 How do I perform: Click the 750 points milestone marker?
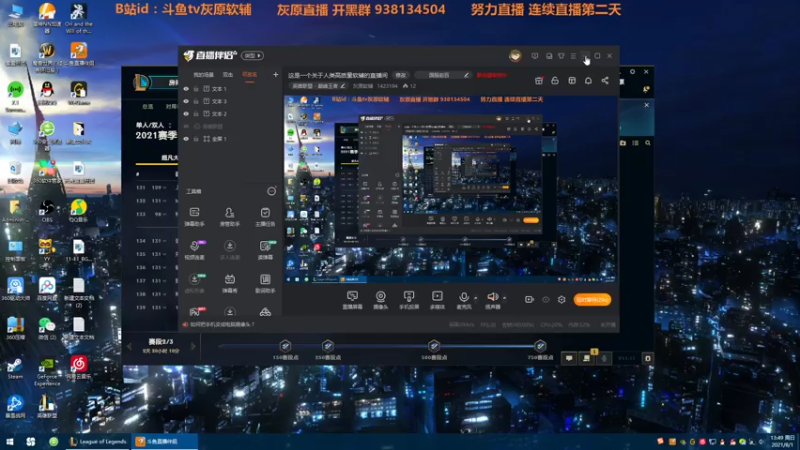540,346
